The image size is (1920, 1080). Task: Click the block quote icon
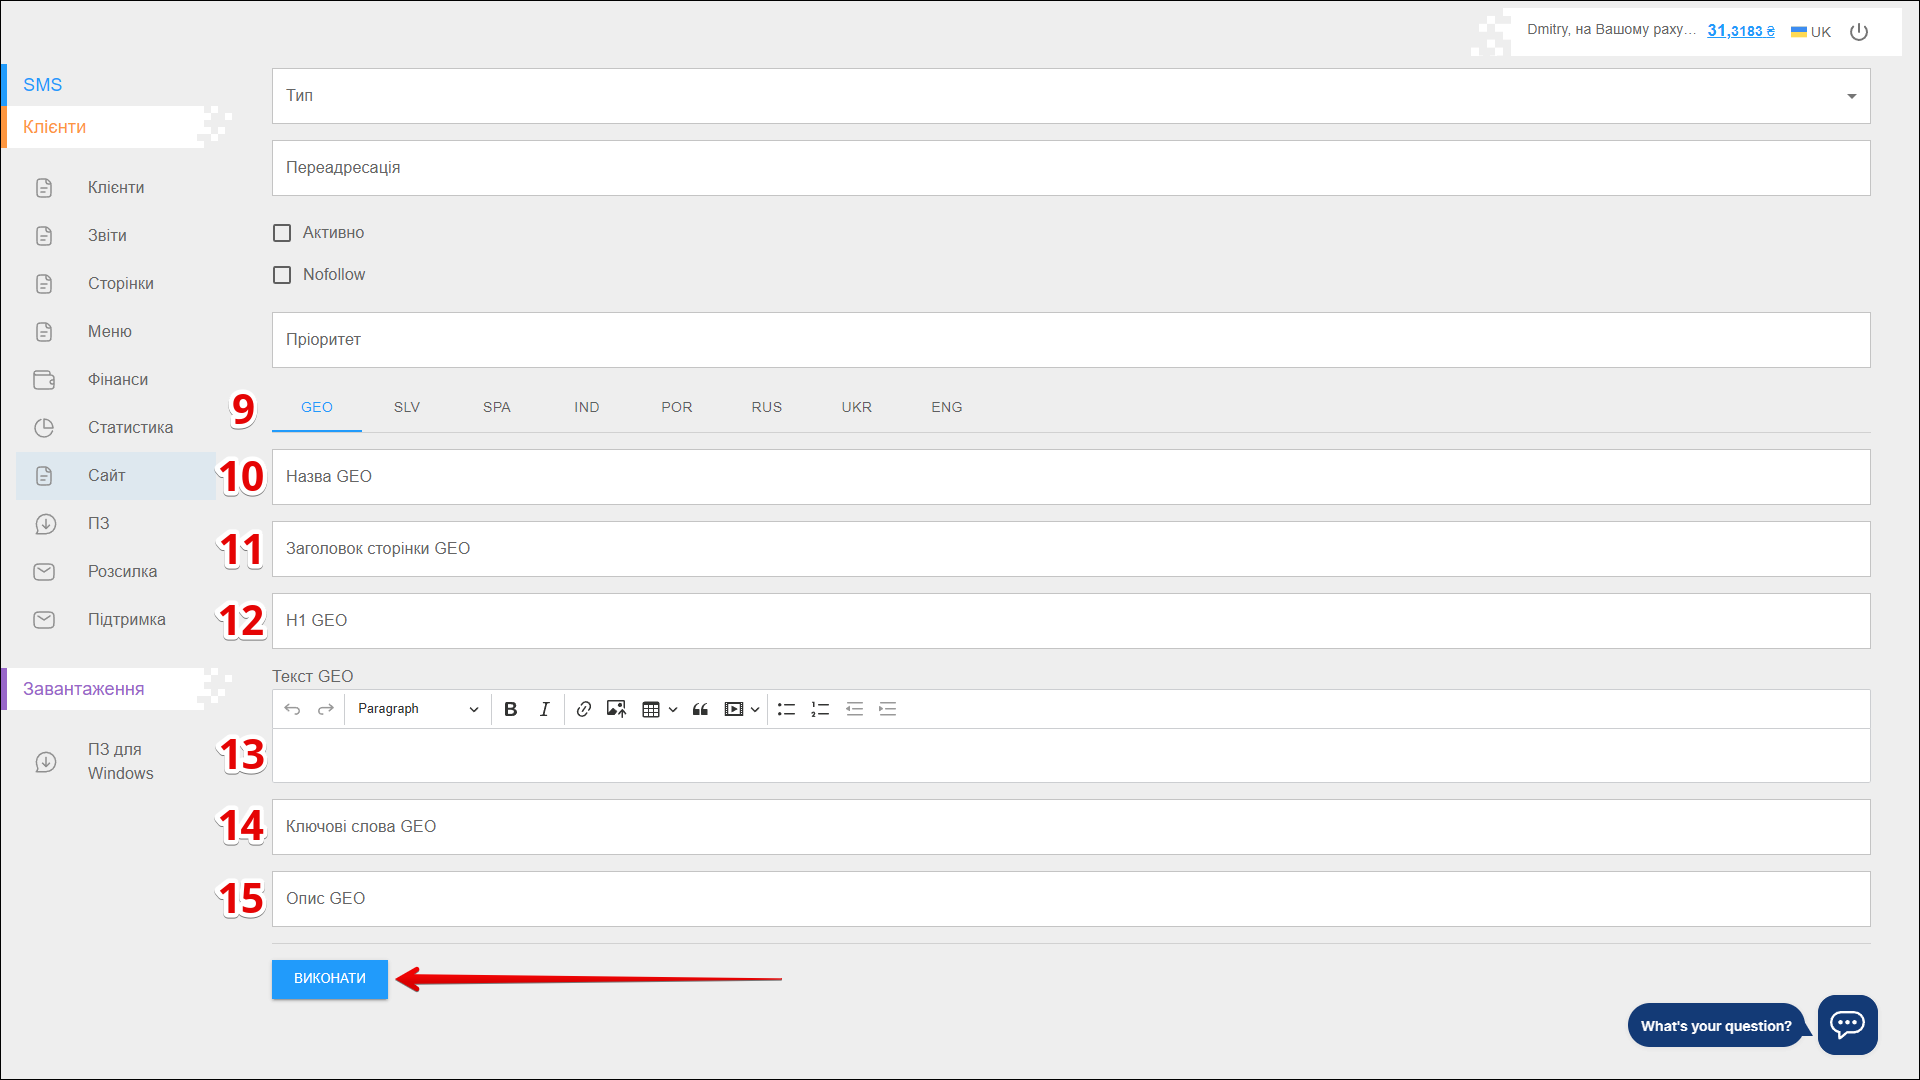[700, 709]
